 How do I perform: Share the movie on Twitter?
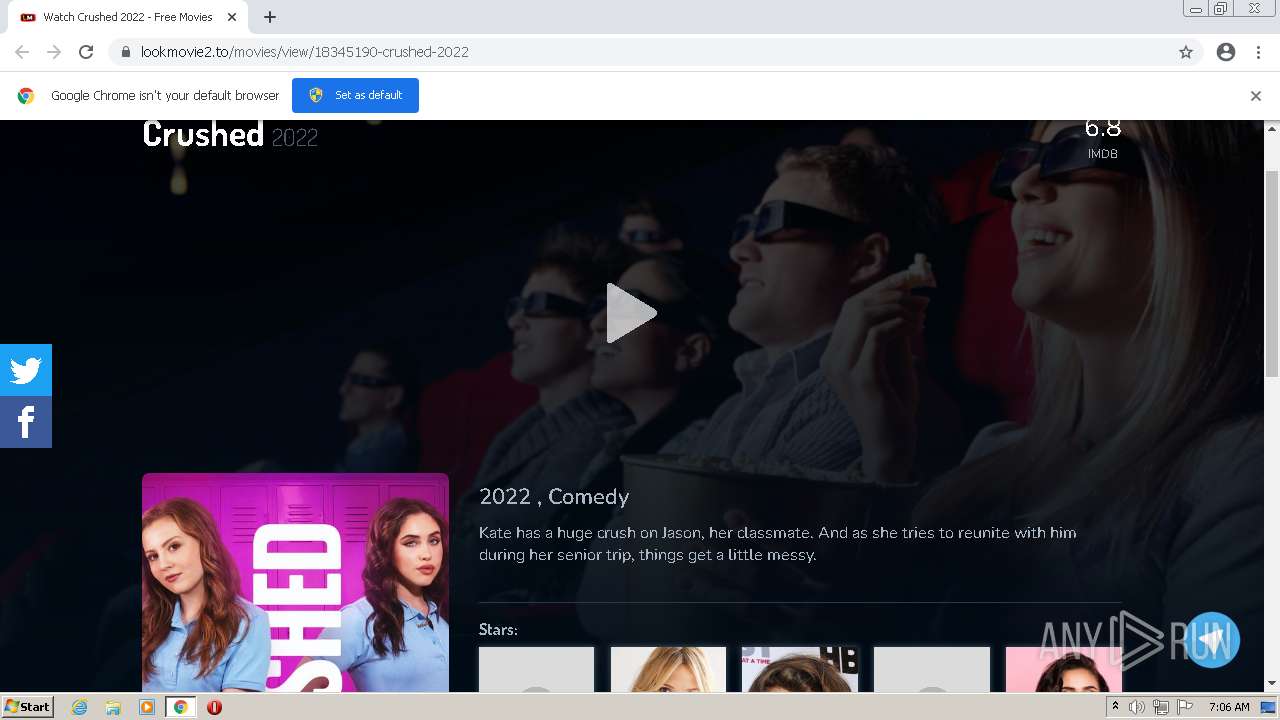(x=26, y=370)
